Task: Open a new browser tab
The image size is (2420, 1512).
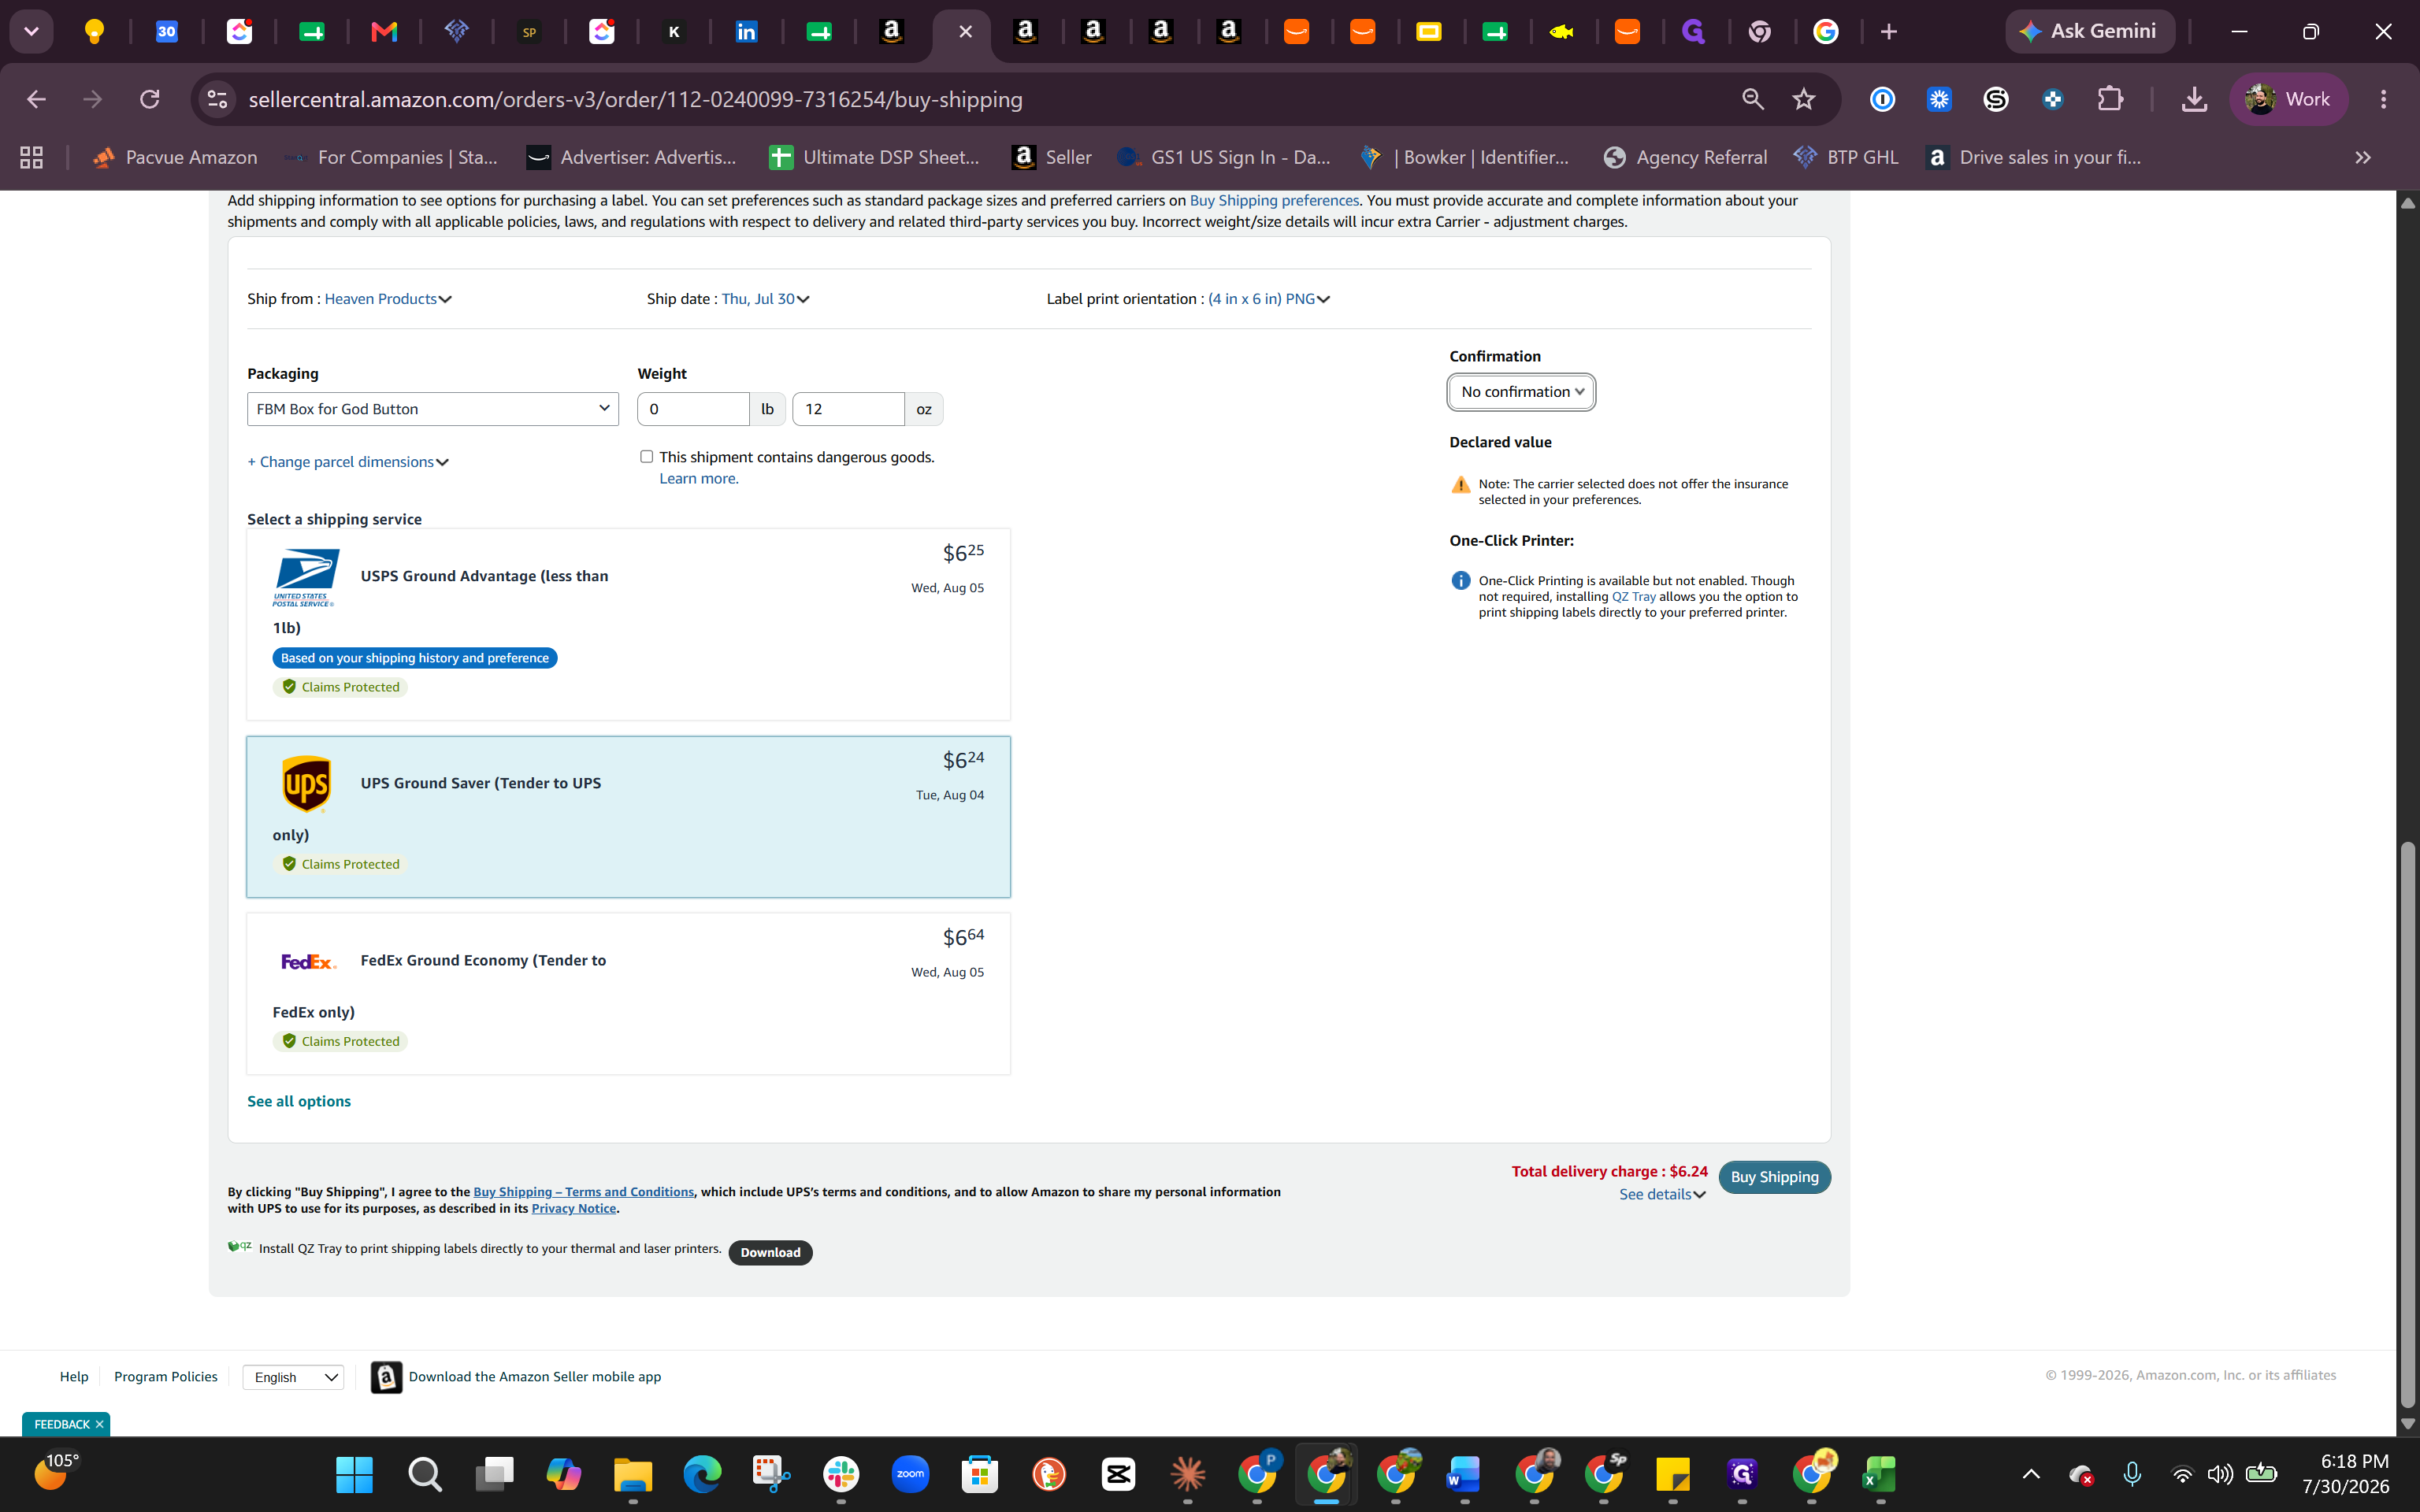Action: click(x=1888, y=32)
